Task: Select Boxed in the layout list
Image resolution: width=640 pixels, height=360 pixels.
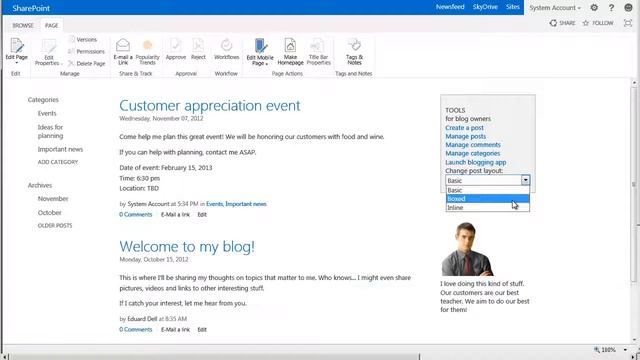Action: point(488,199)
